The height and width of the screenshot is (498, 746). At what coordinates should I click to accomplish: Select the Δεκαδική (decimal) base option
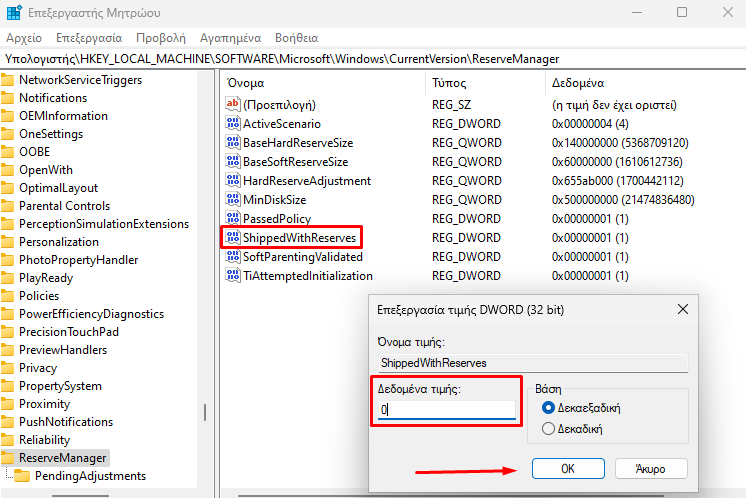click(572, 429)
